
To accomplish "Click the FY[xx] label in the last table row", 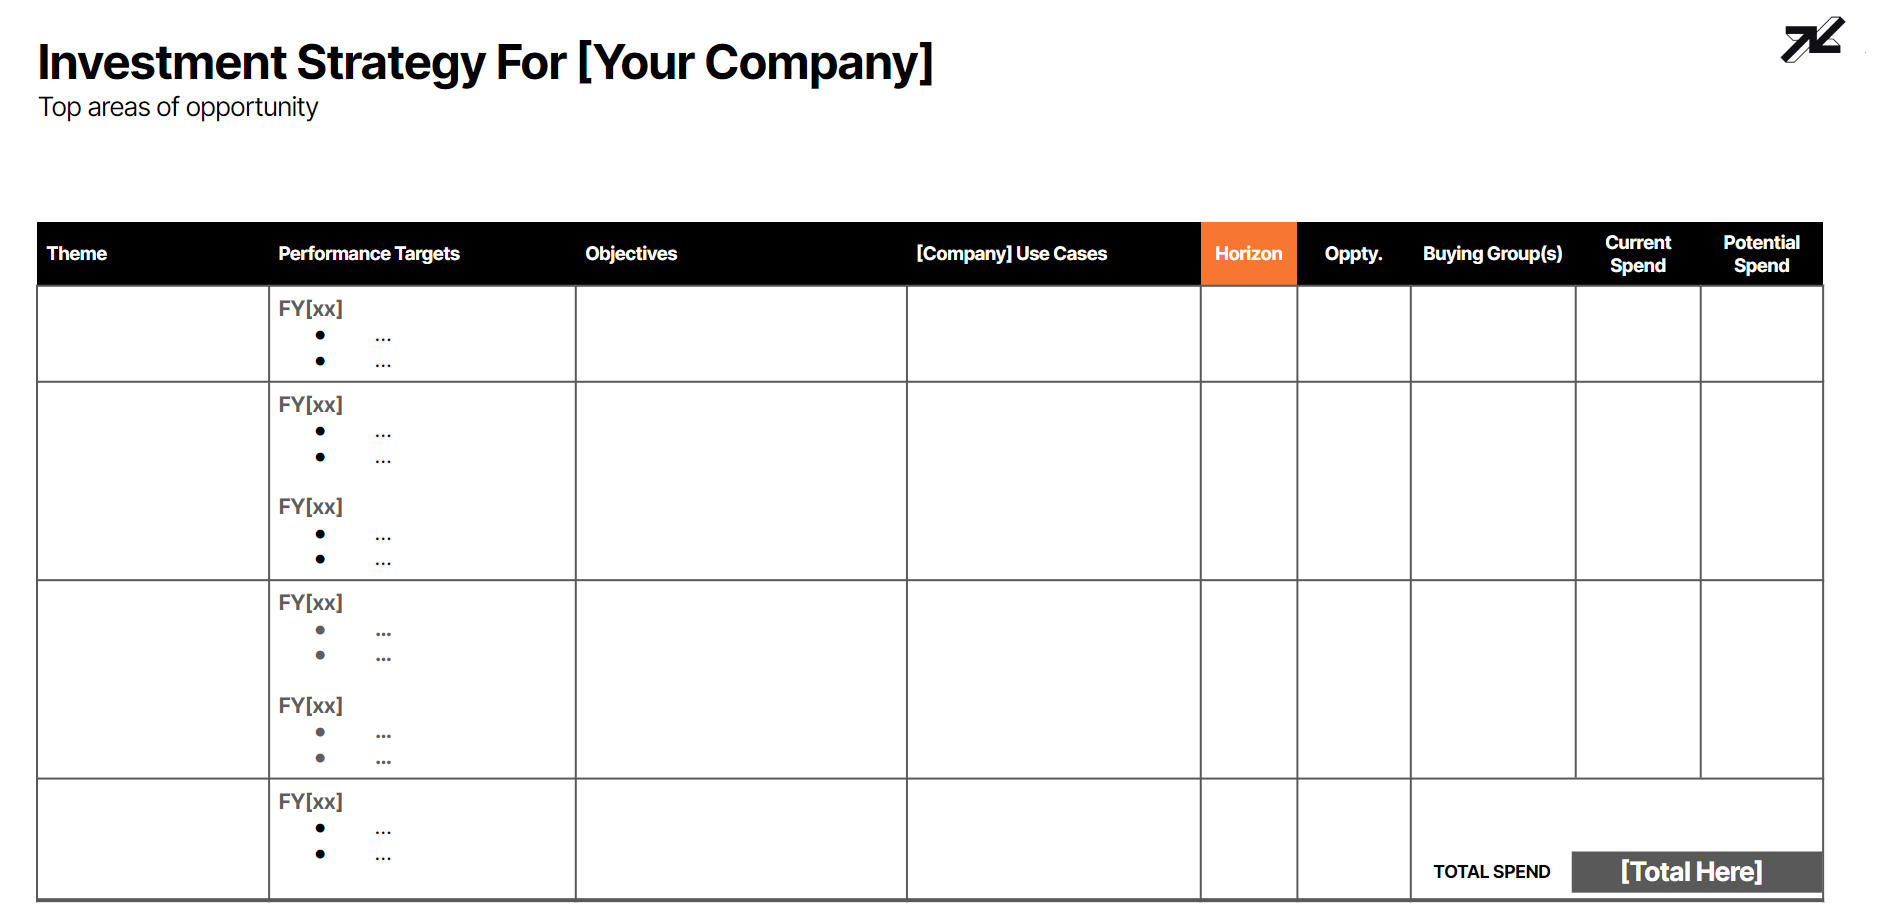I will (x=310, y=802).
